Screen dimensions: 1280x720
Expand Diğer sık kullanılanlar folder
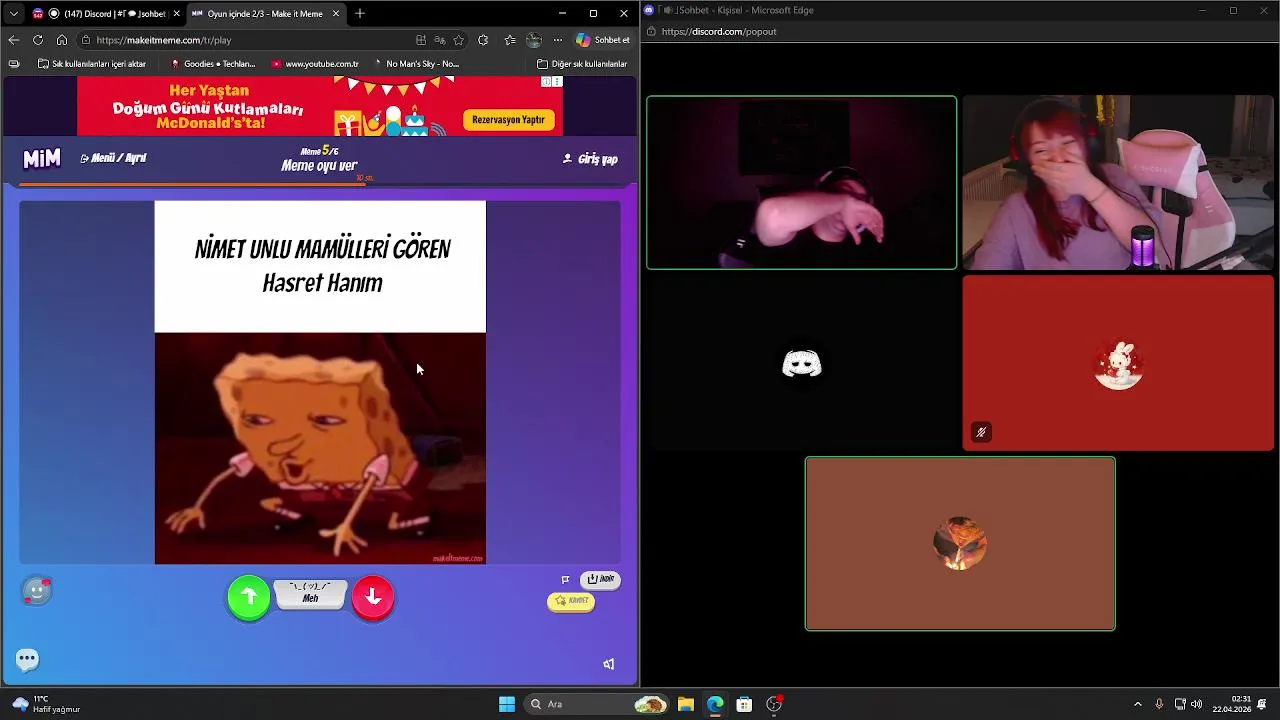pos(582,64)
